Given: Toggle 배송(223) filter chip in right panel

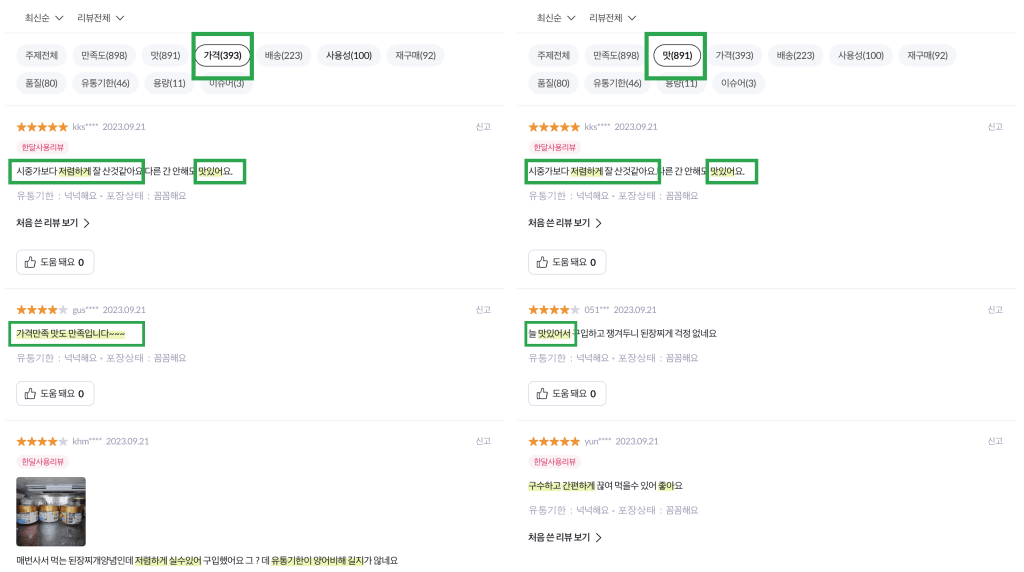Looking at the screenshot, I should (x=796, y=56).
